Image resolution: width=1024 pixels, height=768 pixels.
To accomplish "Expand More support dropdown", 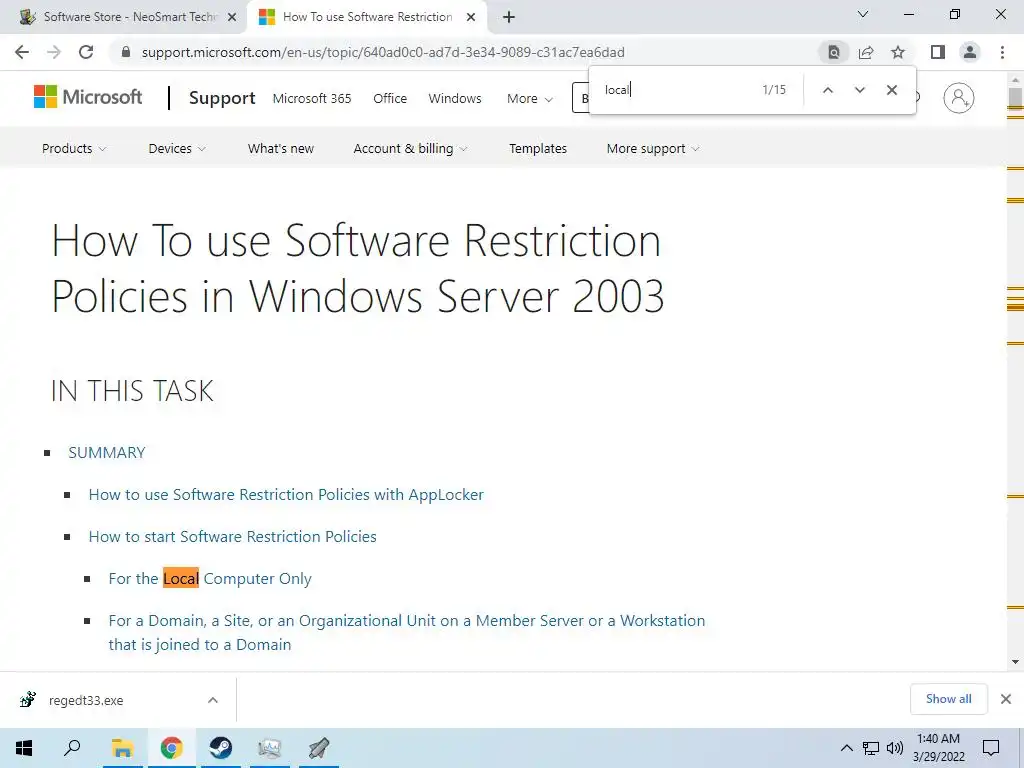I will point(653,148).
